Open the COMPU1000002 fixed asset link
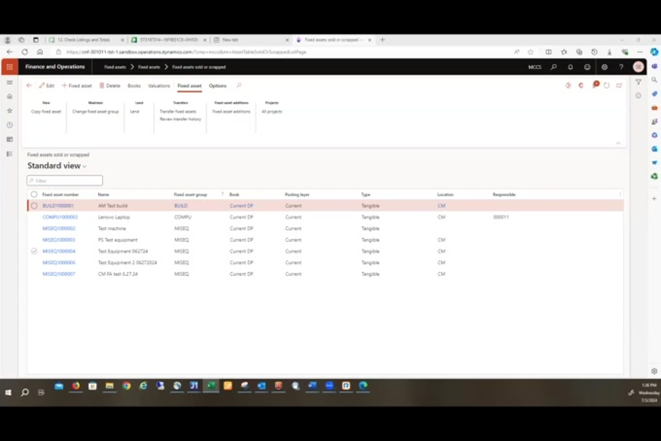This screenshot has width=661, height=441. 60,217
